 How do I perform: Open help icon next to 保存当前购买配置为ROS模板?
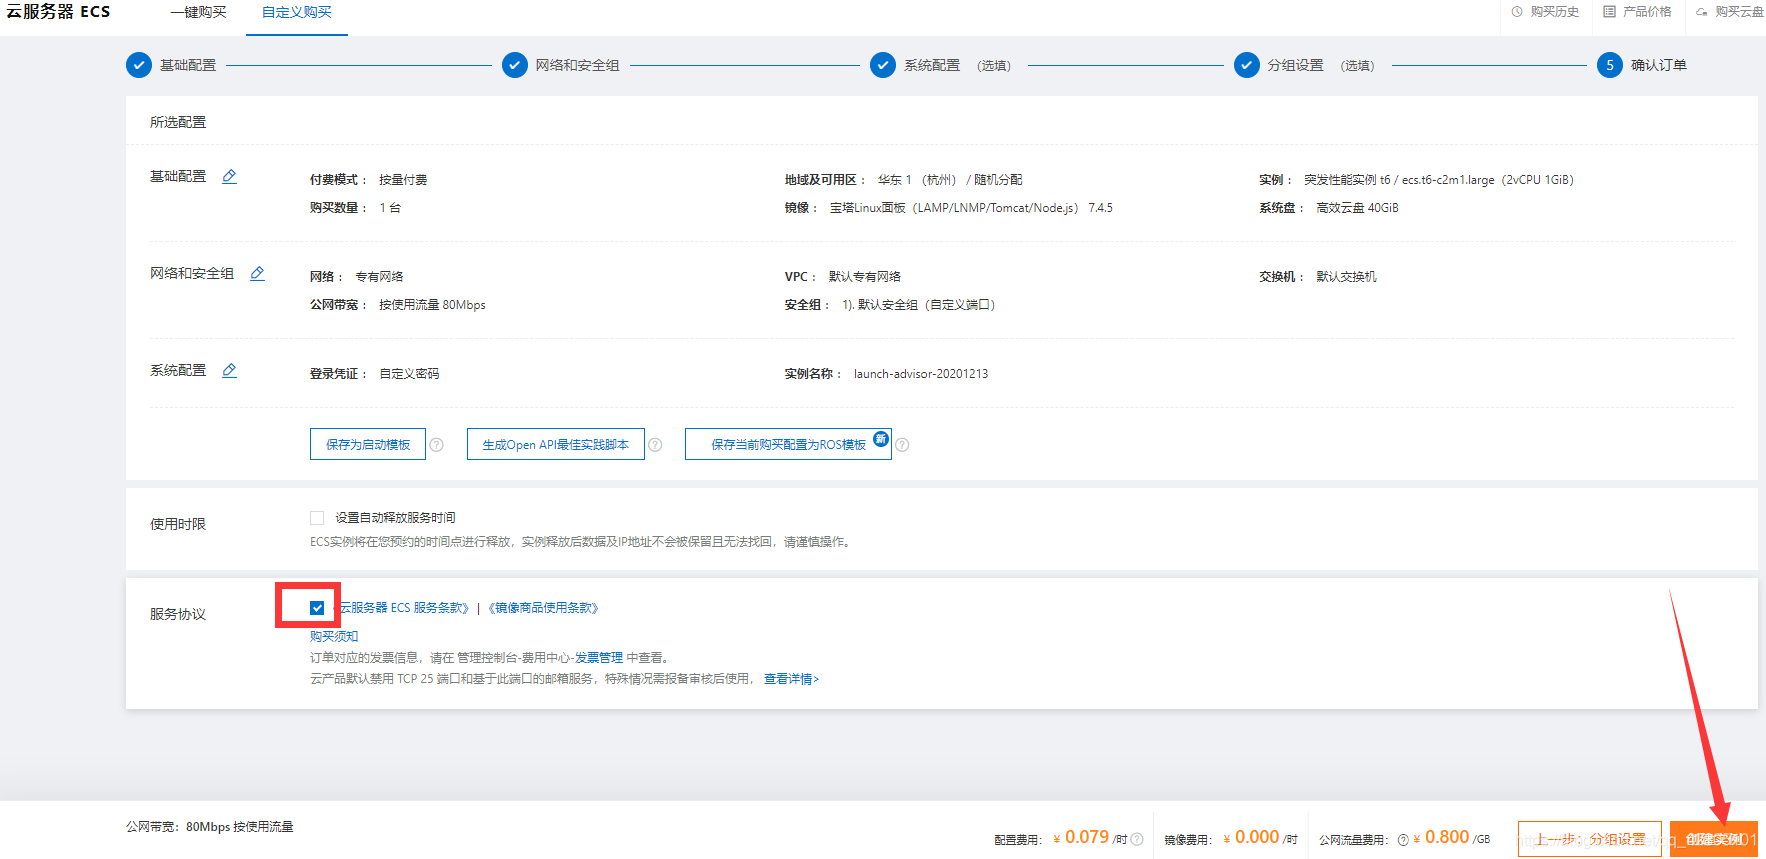point(902,445)
